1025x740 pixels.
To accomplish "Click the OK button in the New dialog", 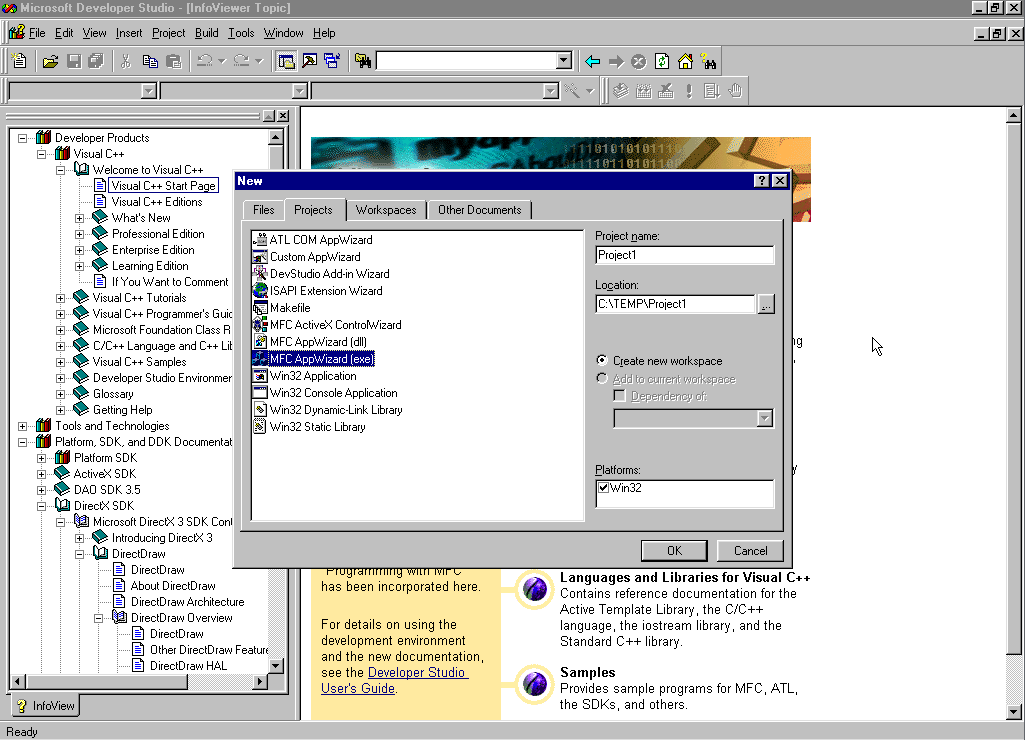I will click(673, 550).
